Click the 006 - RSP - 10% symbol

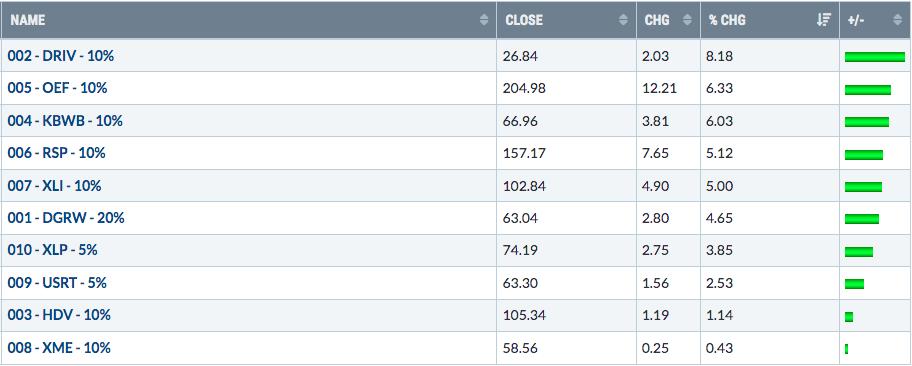(x=56, y=153)
